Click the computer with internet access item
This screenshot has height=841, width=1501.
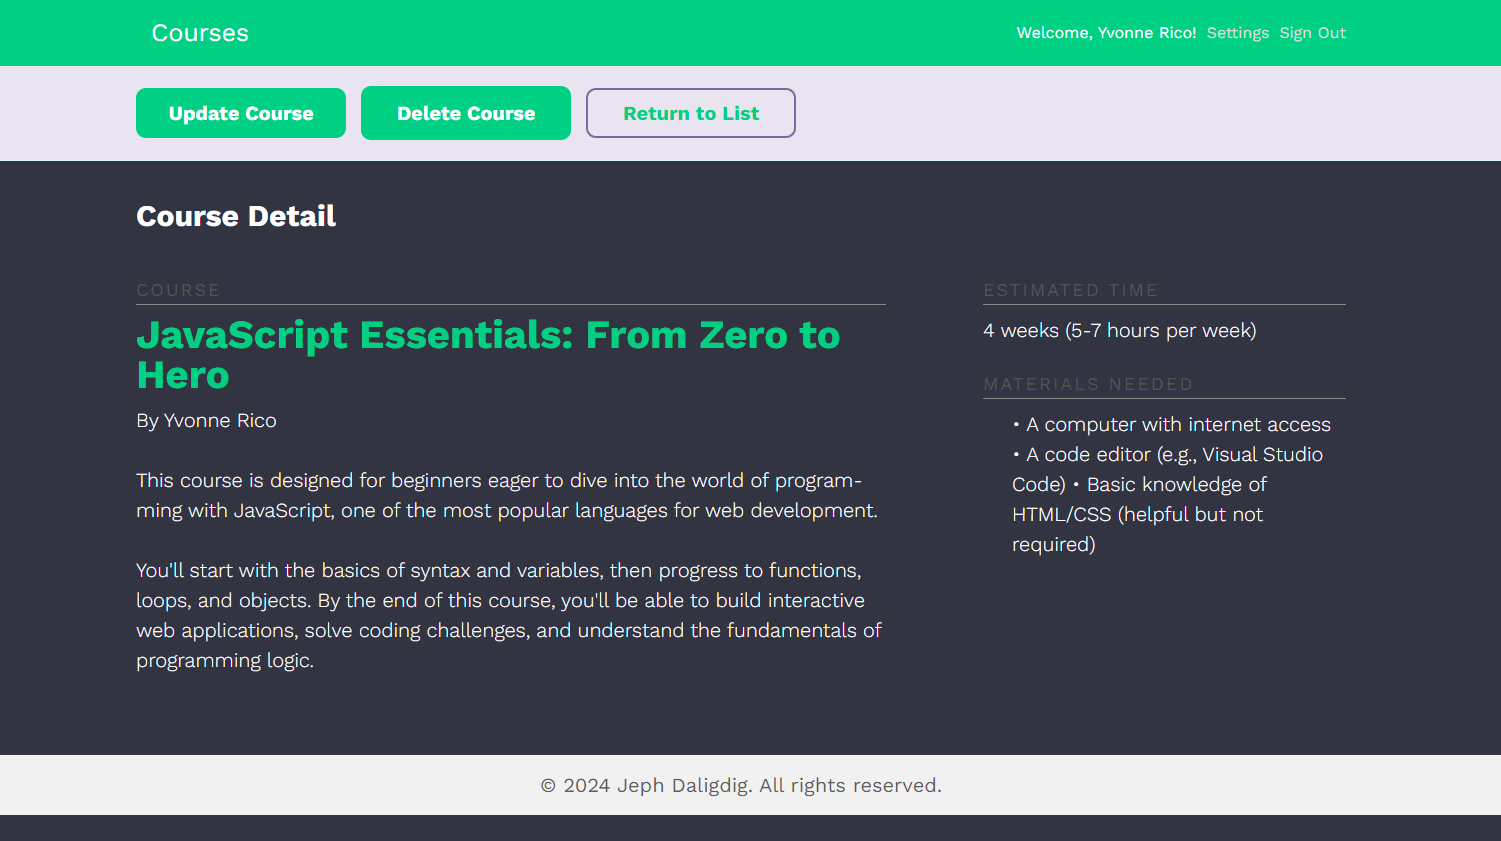(x=1171, y=425)
